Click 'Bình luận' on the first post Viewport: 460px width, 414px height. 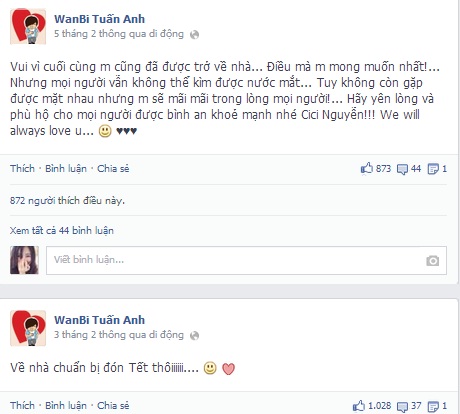click(x=66, y=168)
